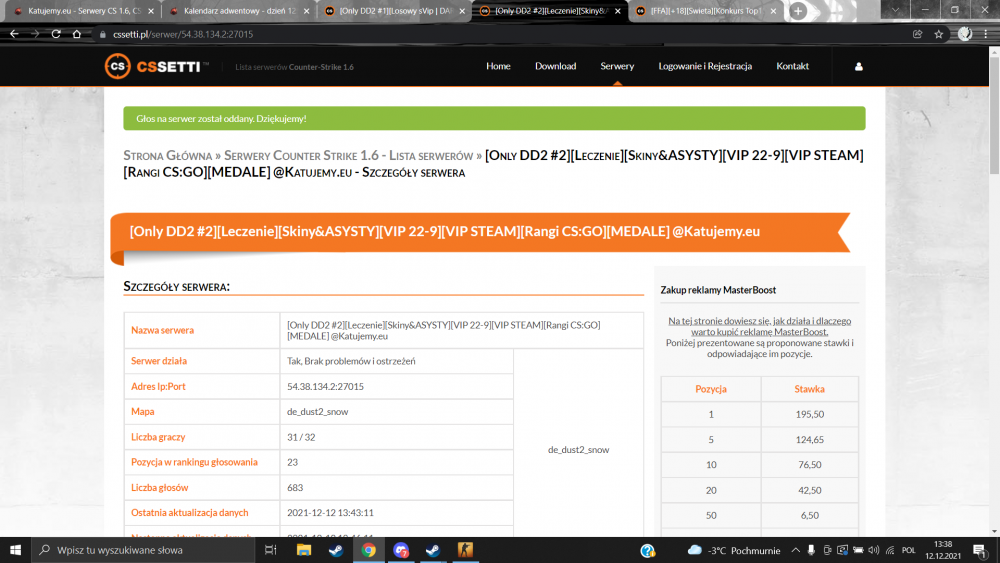The width and height of the screenshot is (1000, 563).
Task: Click the green vote confirmation message
Action: click(x=494, y=119)
